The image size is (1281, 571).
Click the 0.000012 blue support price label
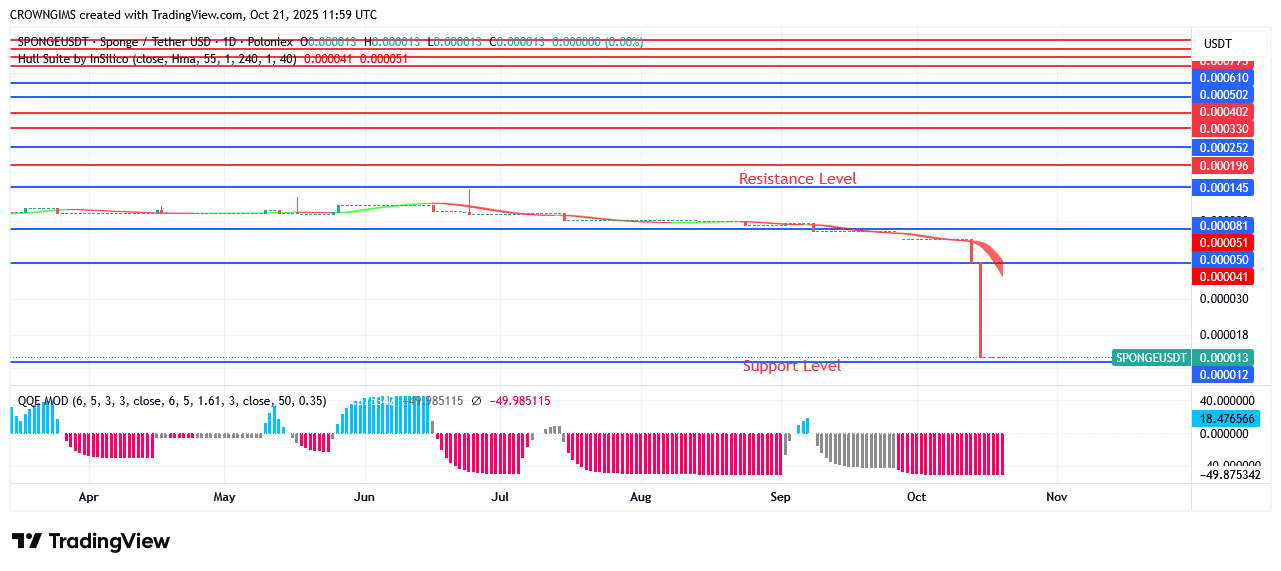pos(1224,375)
